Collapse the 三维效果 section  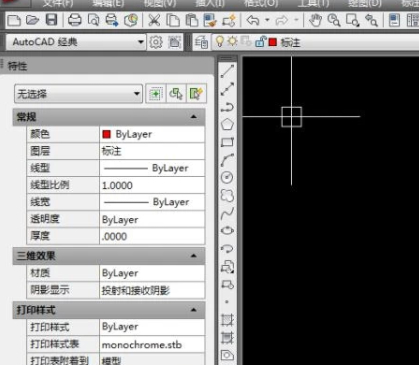[193, 256]
